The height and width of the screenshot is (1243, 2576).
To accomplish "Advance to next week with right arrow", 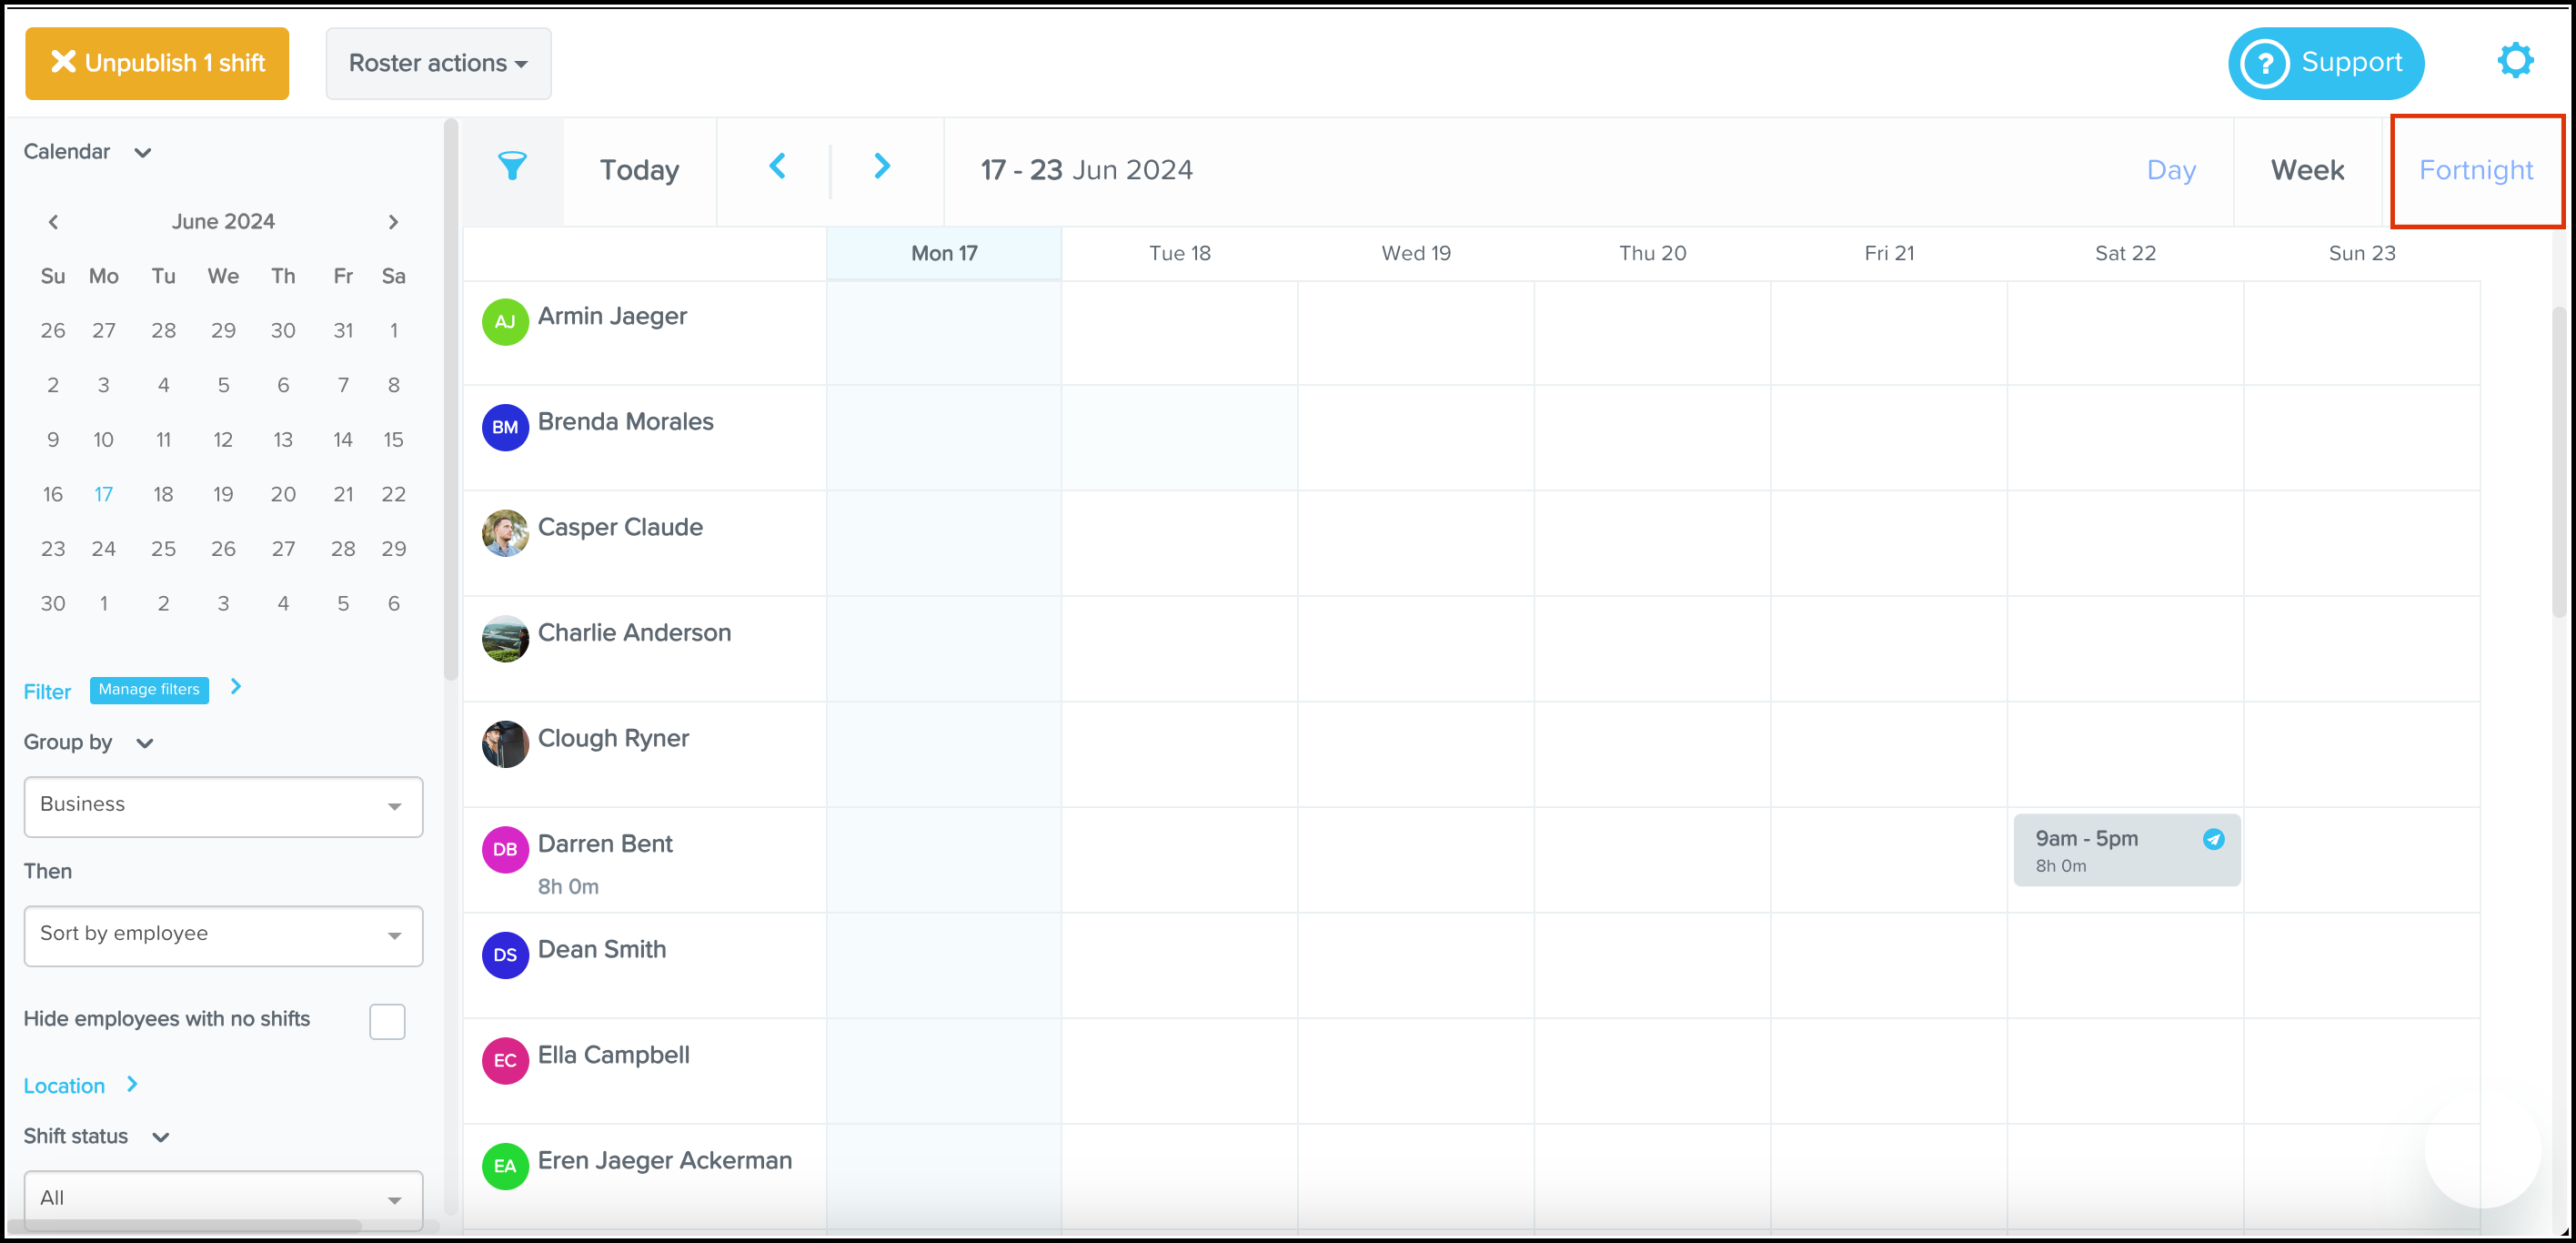I will (881, 167).
